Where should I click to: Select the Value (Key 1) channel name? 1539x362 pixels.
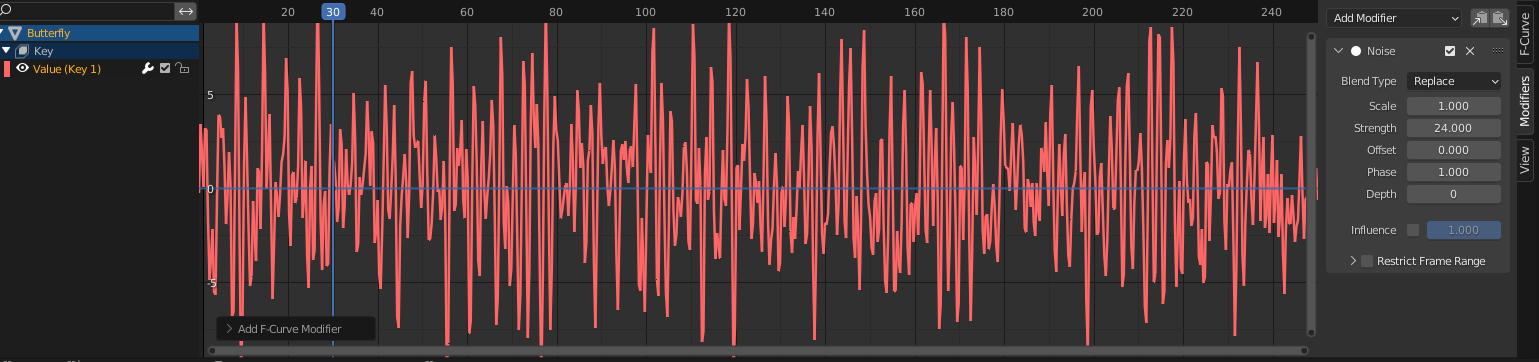pos(67,68)
